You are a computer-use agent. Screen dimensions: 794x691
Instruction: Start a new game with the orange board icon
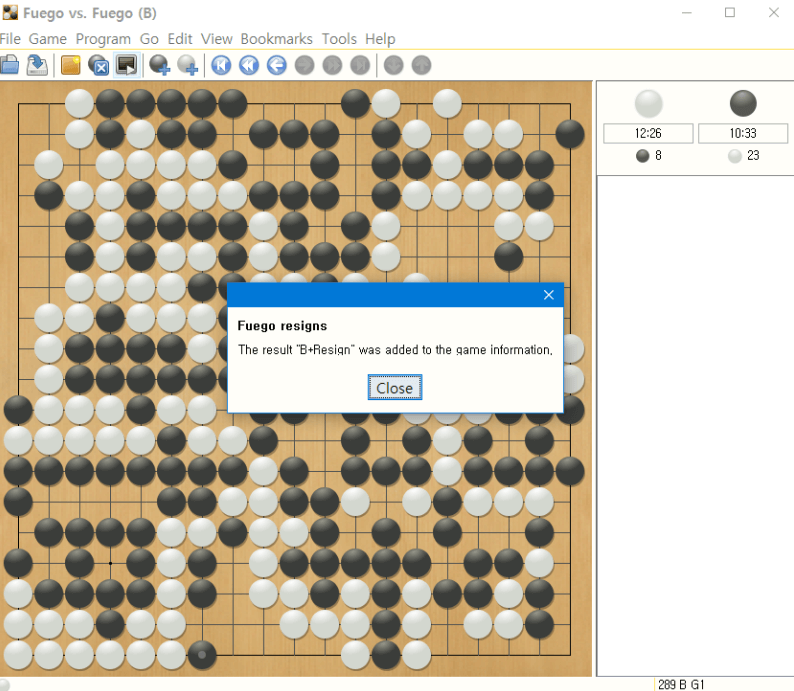(x=70, y=65)
